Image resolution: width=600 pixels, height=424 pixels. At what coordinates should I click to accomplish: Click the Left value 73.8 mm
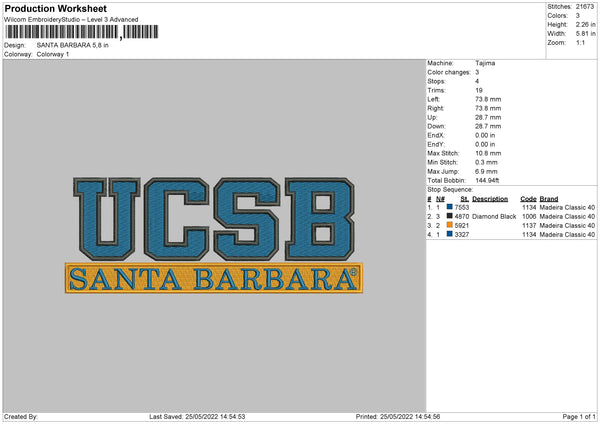[x=488, y=99]
